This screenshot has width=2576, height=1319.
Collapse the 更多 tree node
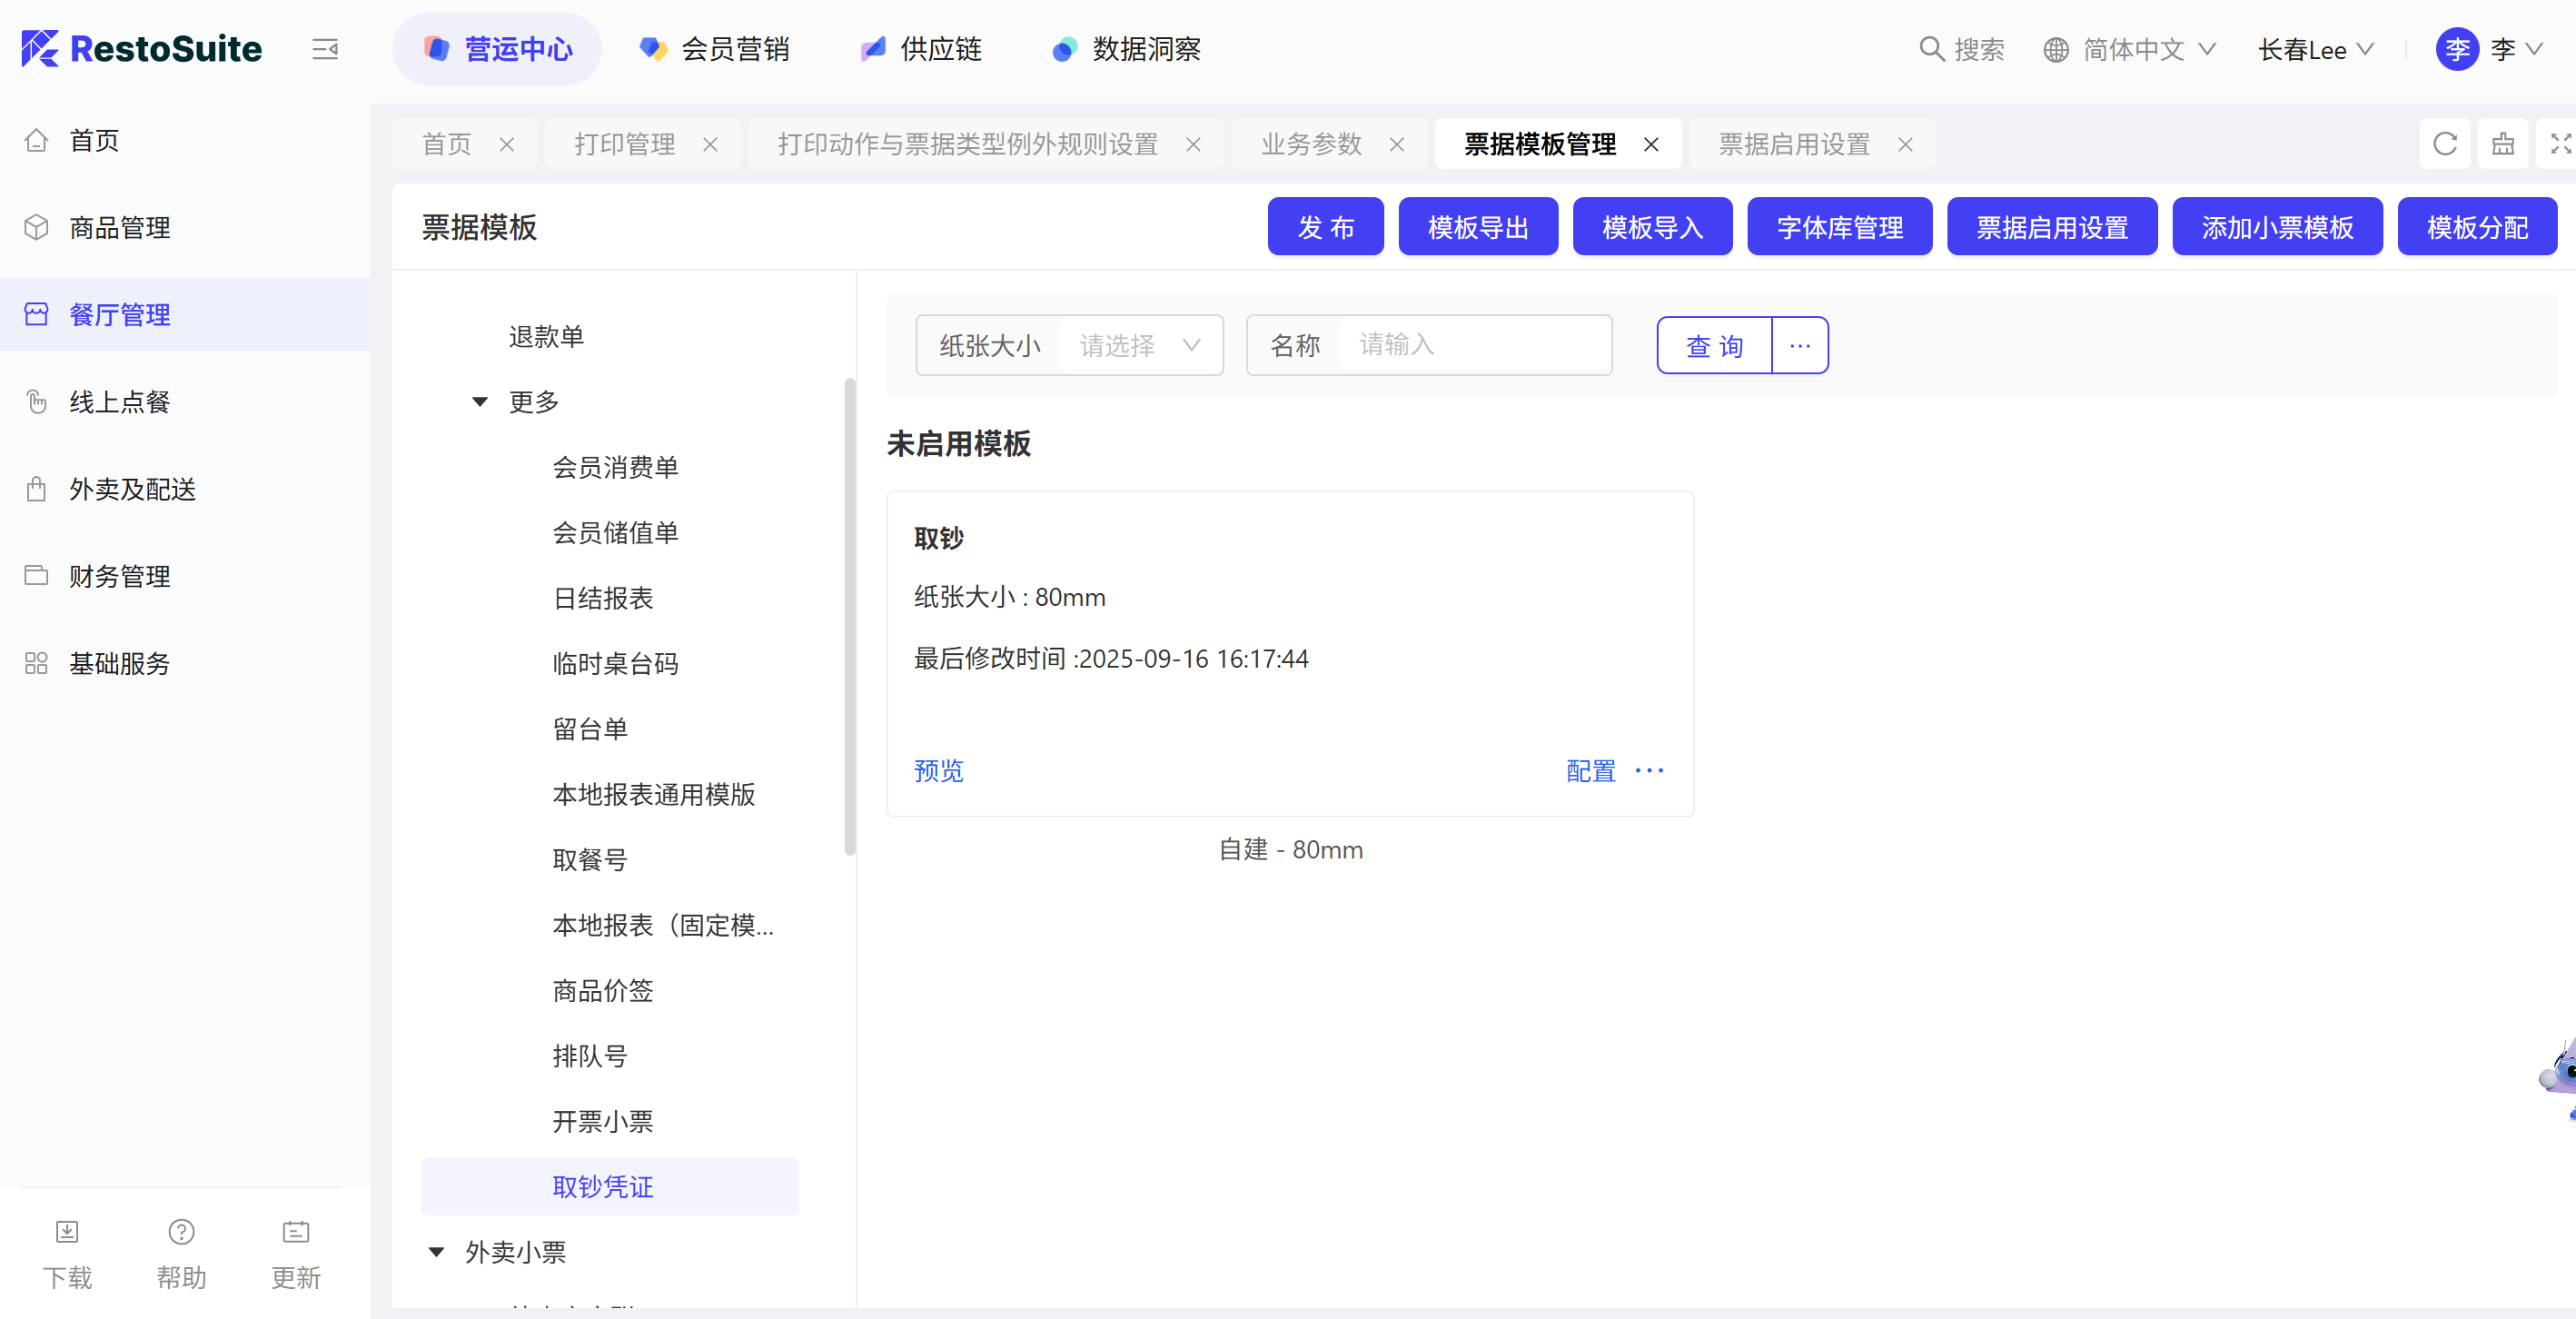pyautogui.click(x=480, y=402)
